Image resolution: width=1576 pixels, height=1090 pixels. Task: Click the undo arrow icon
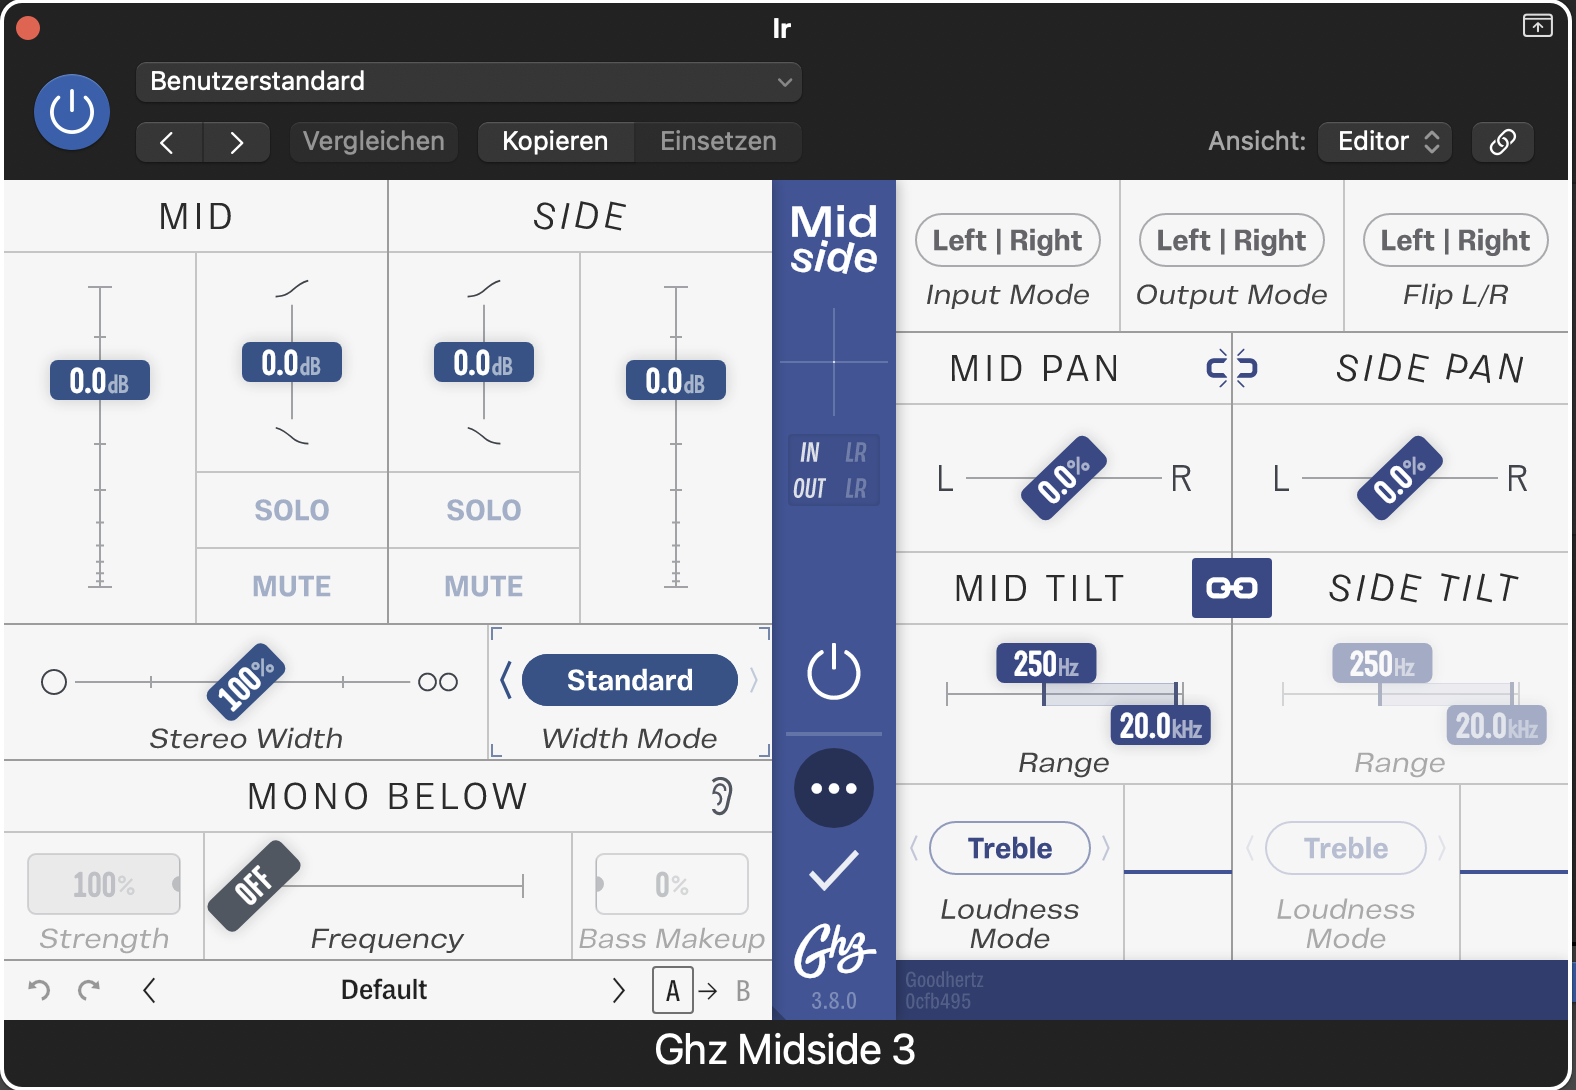[39, 990]
